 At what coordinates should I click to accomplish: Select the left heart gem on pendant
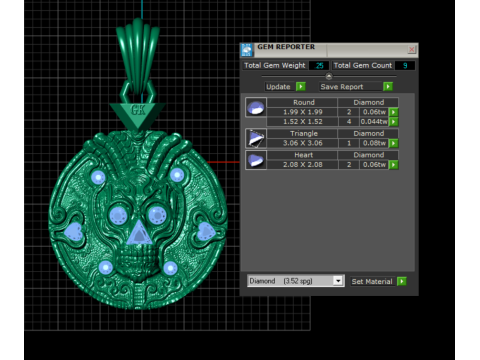74,231
